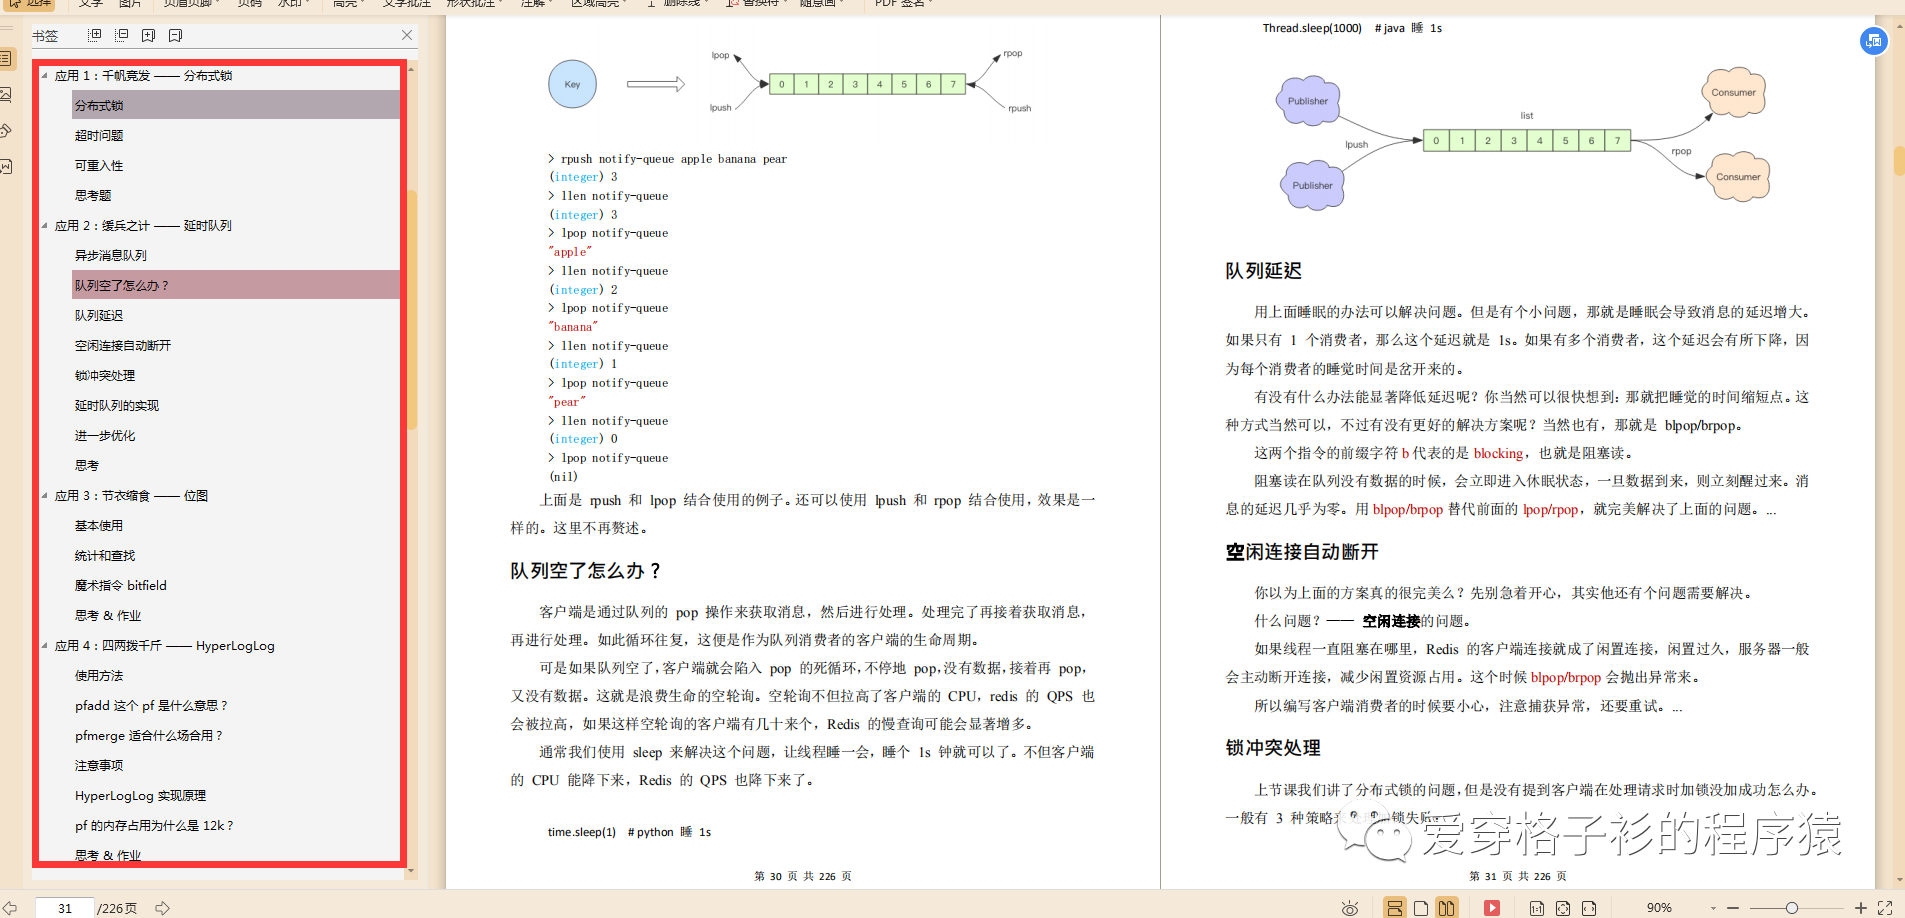Delete bookmark using the minus-bookmark icon
1905x918 pixels.
[x=176, y=35]
